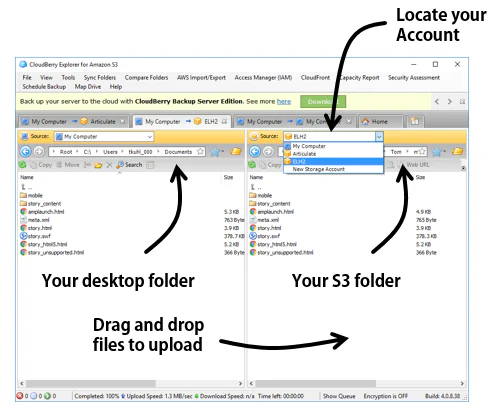This screenshot has width=495, height=409.
Task: Open the Access Manager (IAM) menu
Action: (x=263, y=78)
